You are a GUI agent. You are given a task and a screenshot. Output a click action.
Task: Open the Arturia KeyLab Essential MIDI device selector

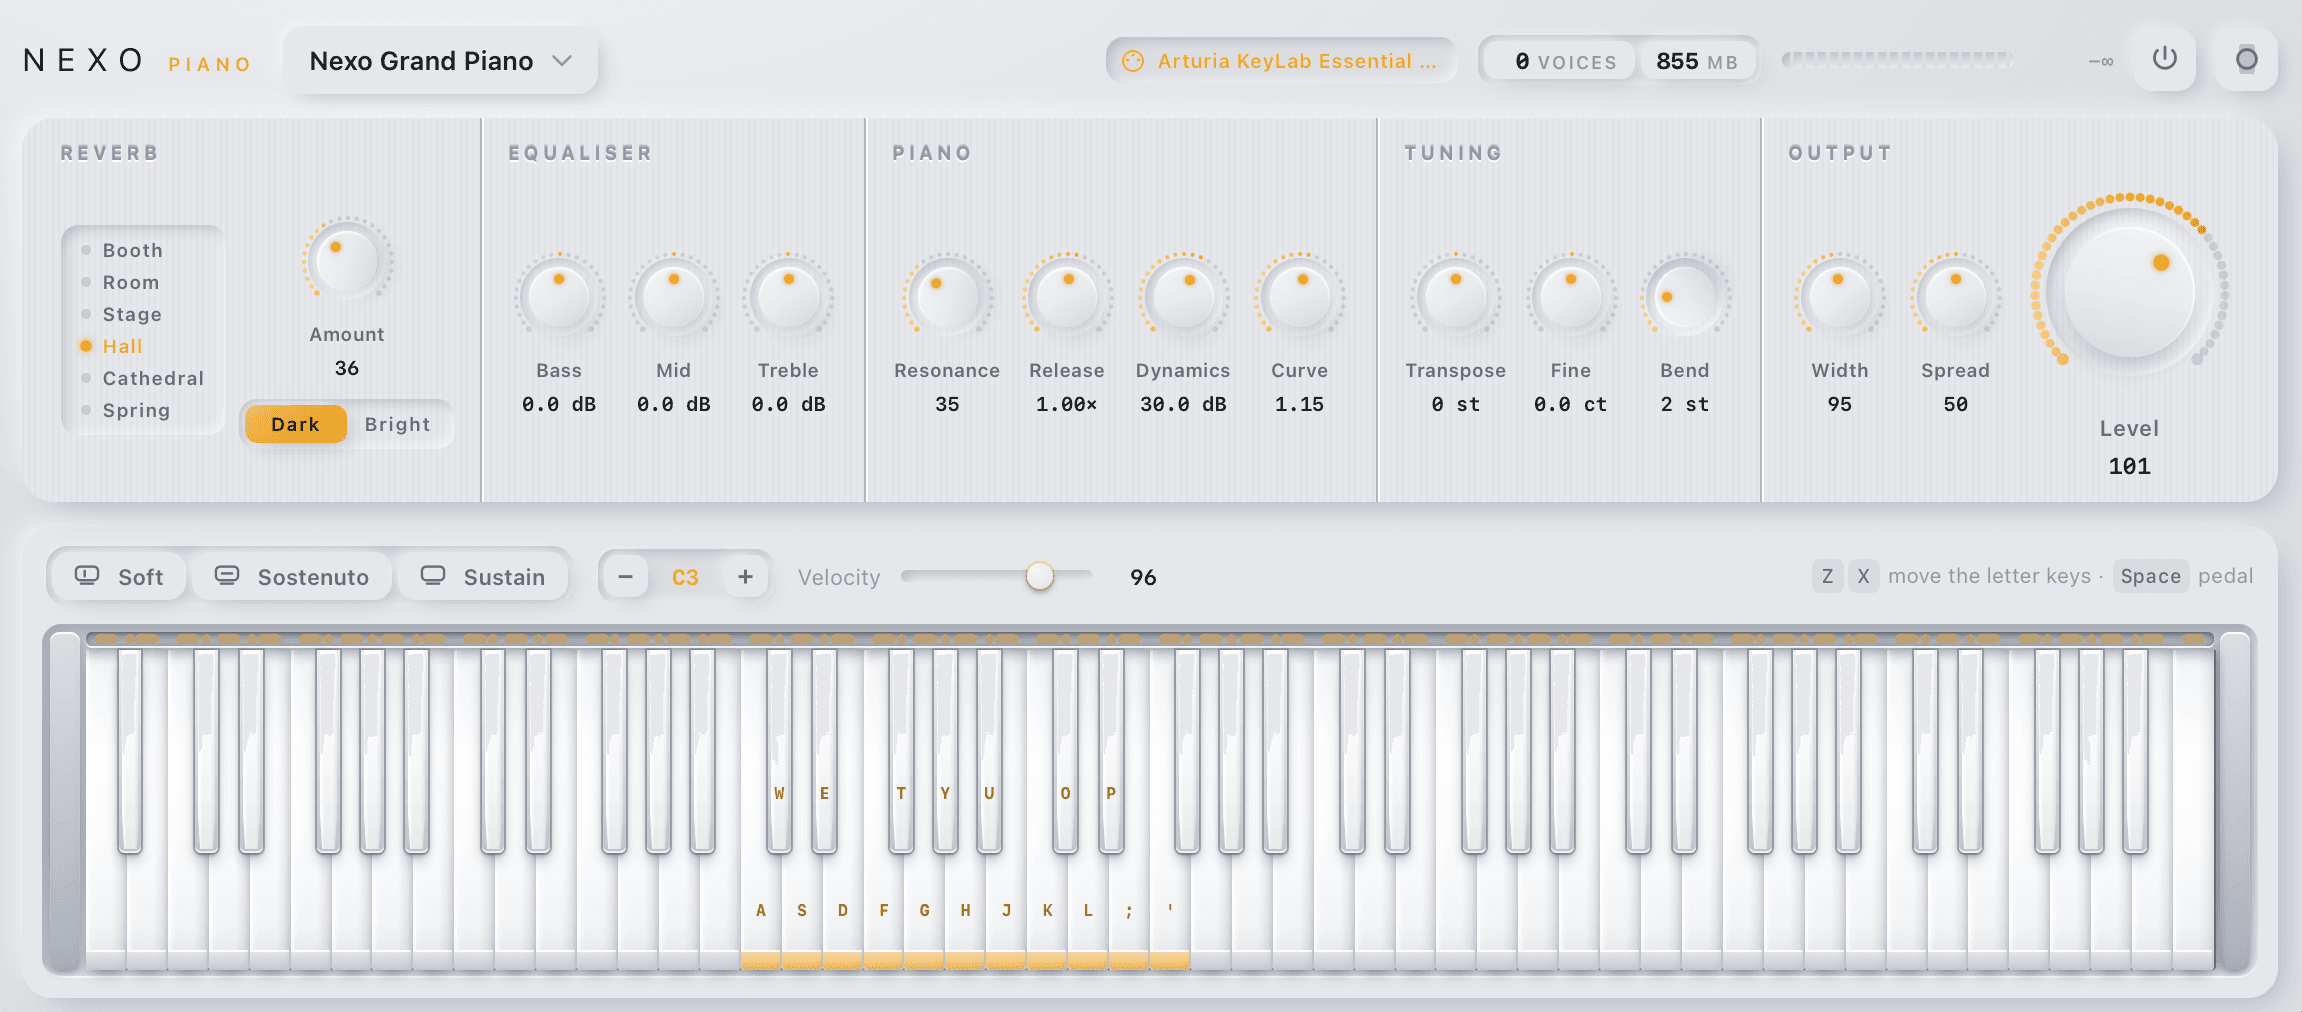coord(1280,61)
